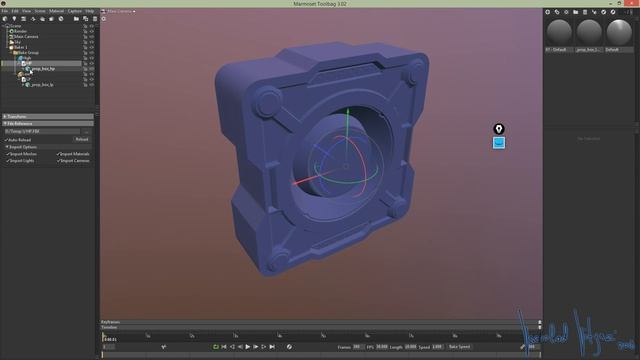Screen dimensions: 640x360
Task: Click the material trash delete icon
Action: pos(584,12)
